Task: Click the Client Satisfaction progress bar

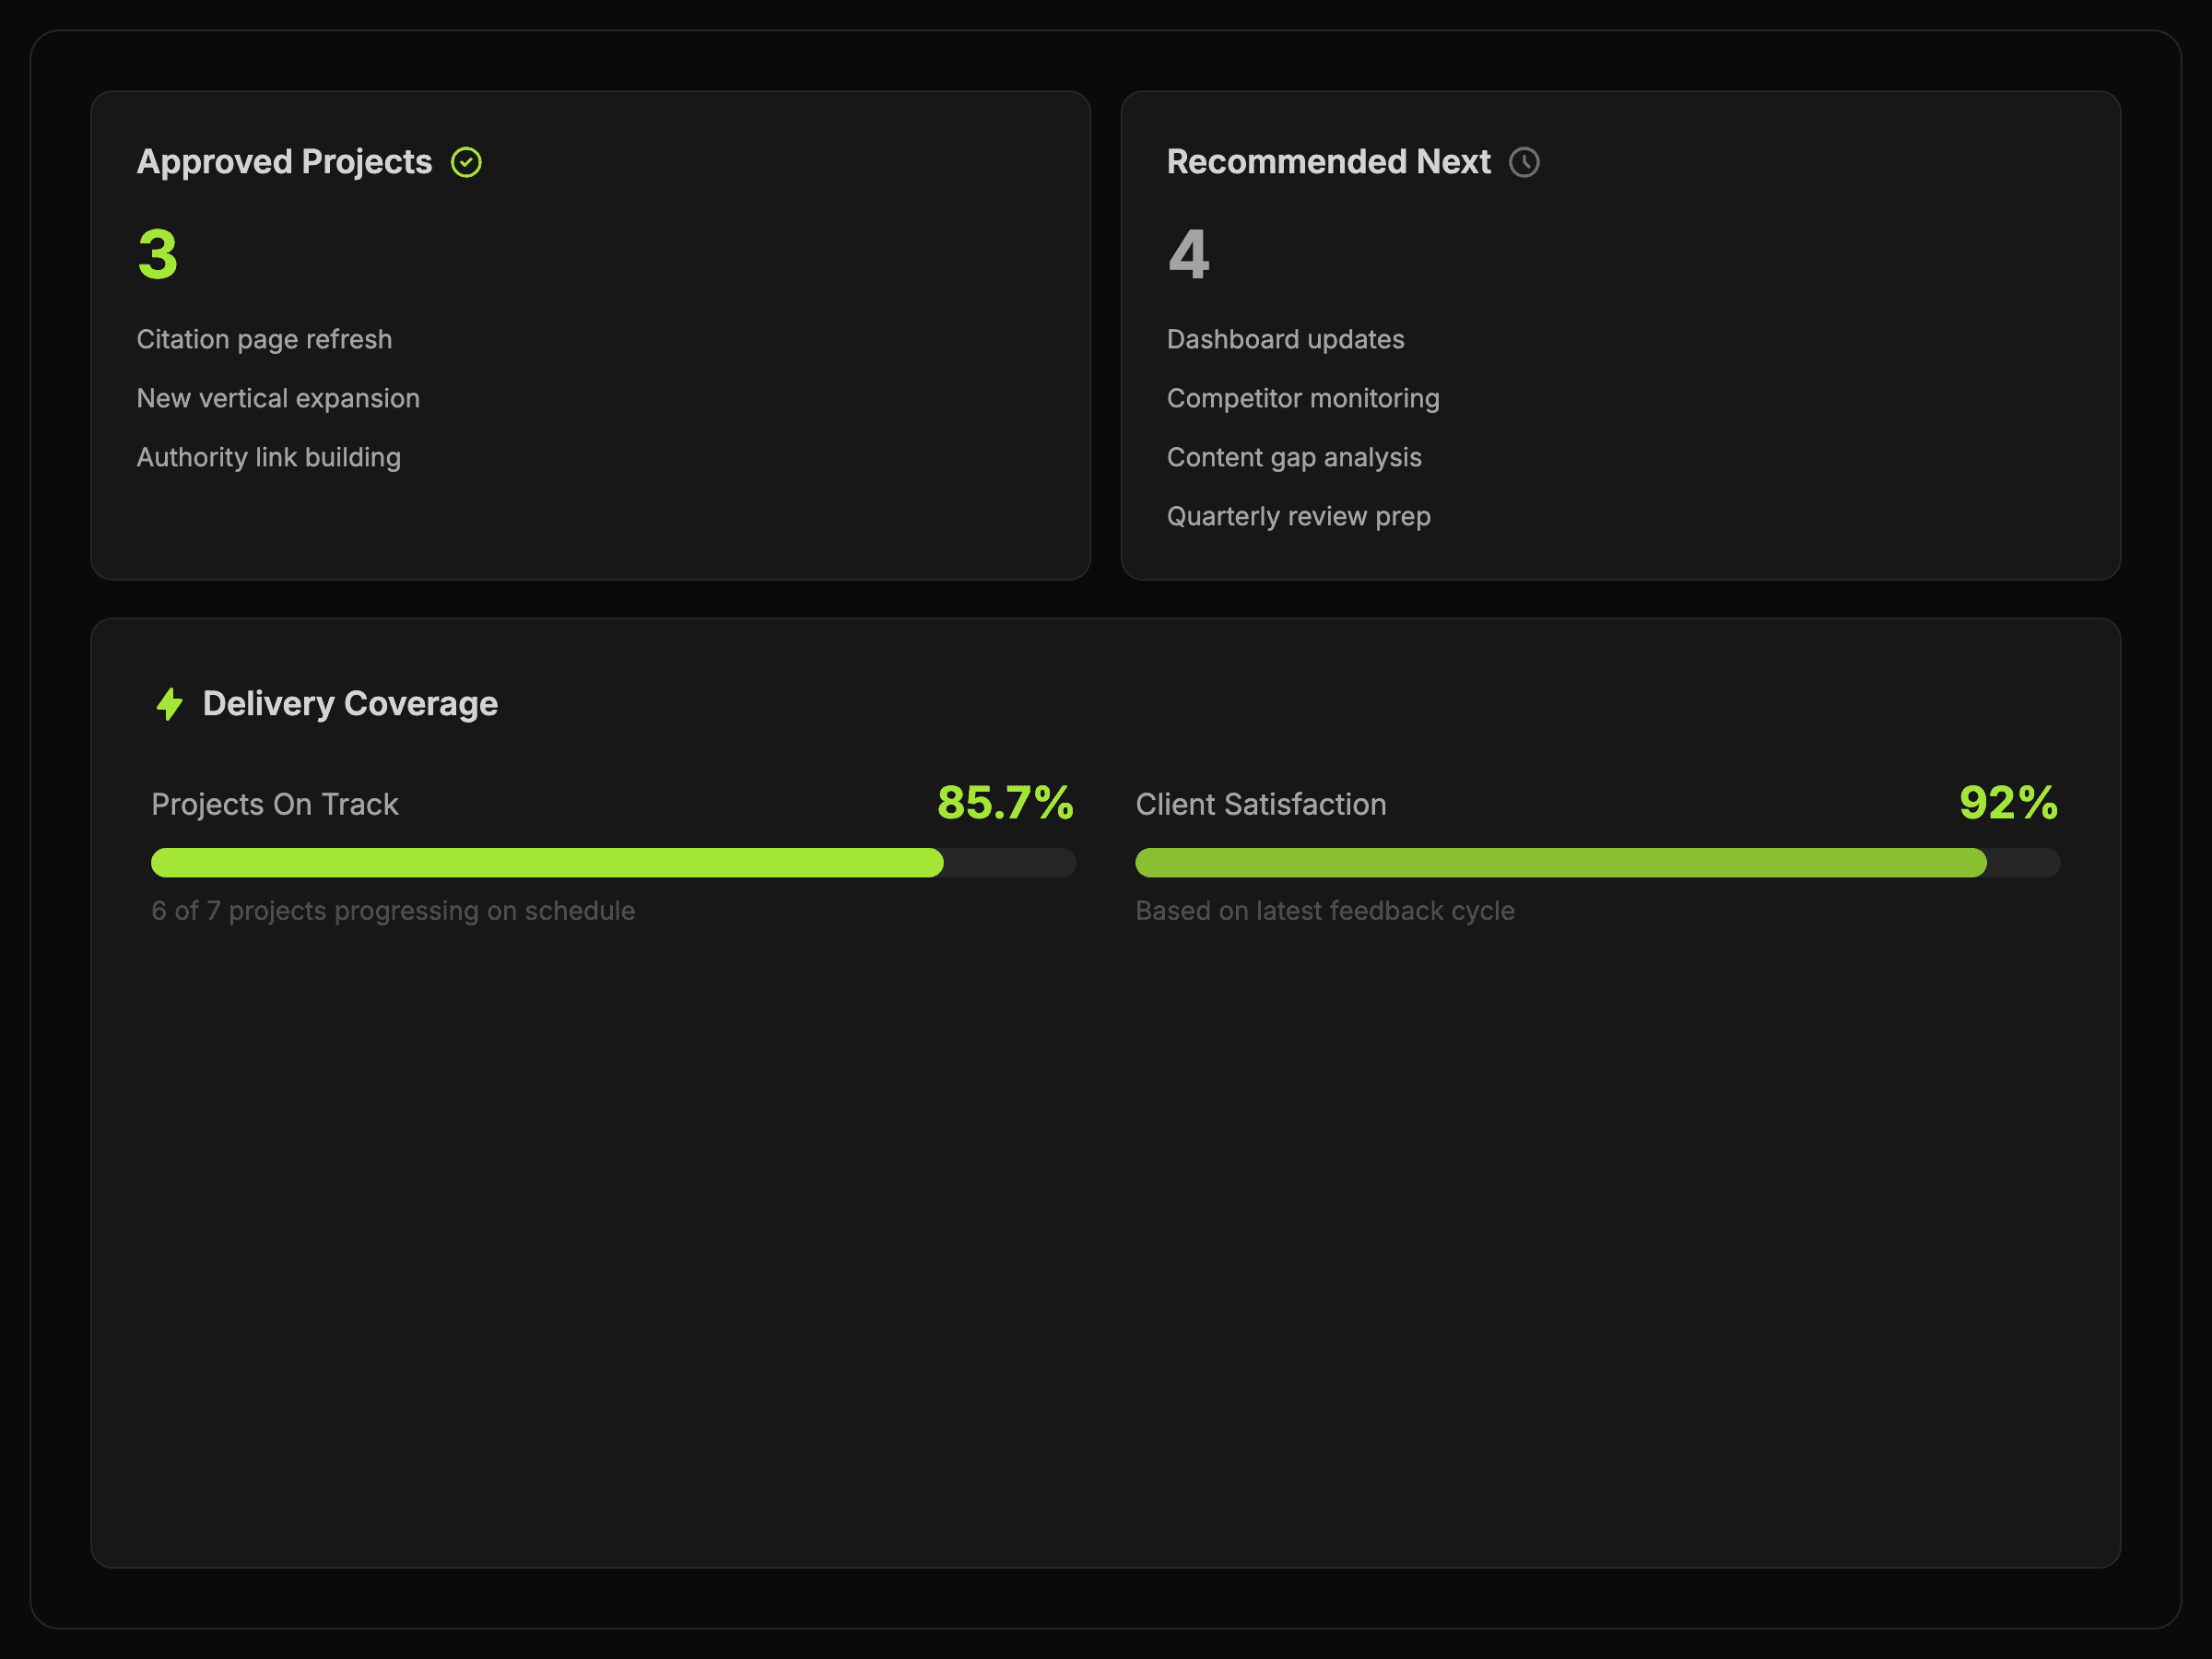Action: [x=1596, y=862]
